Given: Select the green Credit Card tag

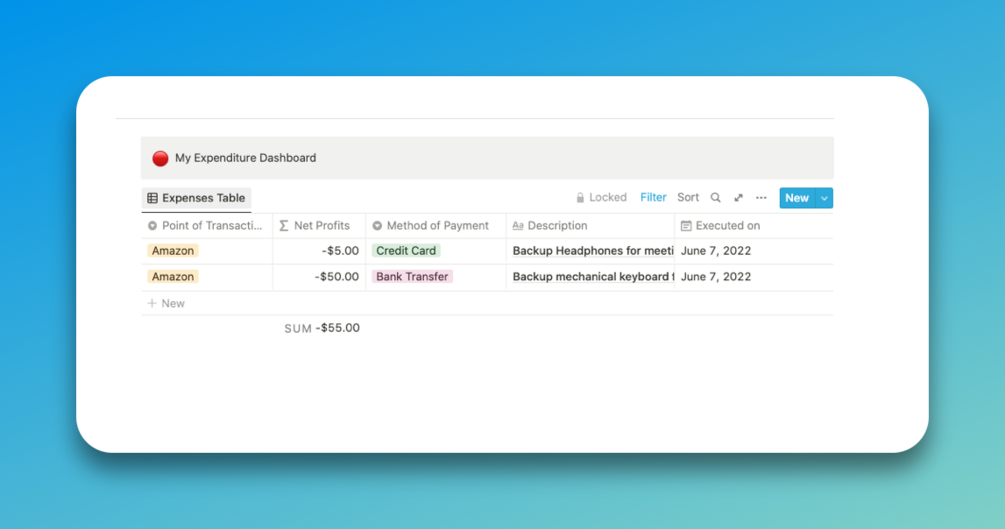Looking at the screenshot, I should point(406,251).
